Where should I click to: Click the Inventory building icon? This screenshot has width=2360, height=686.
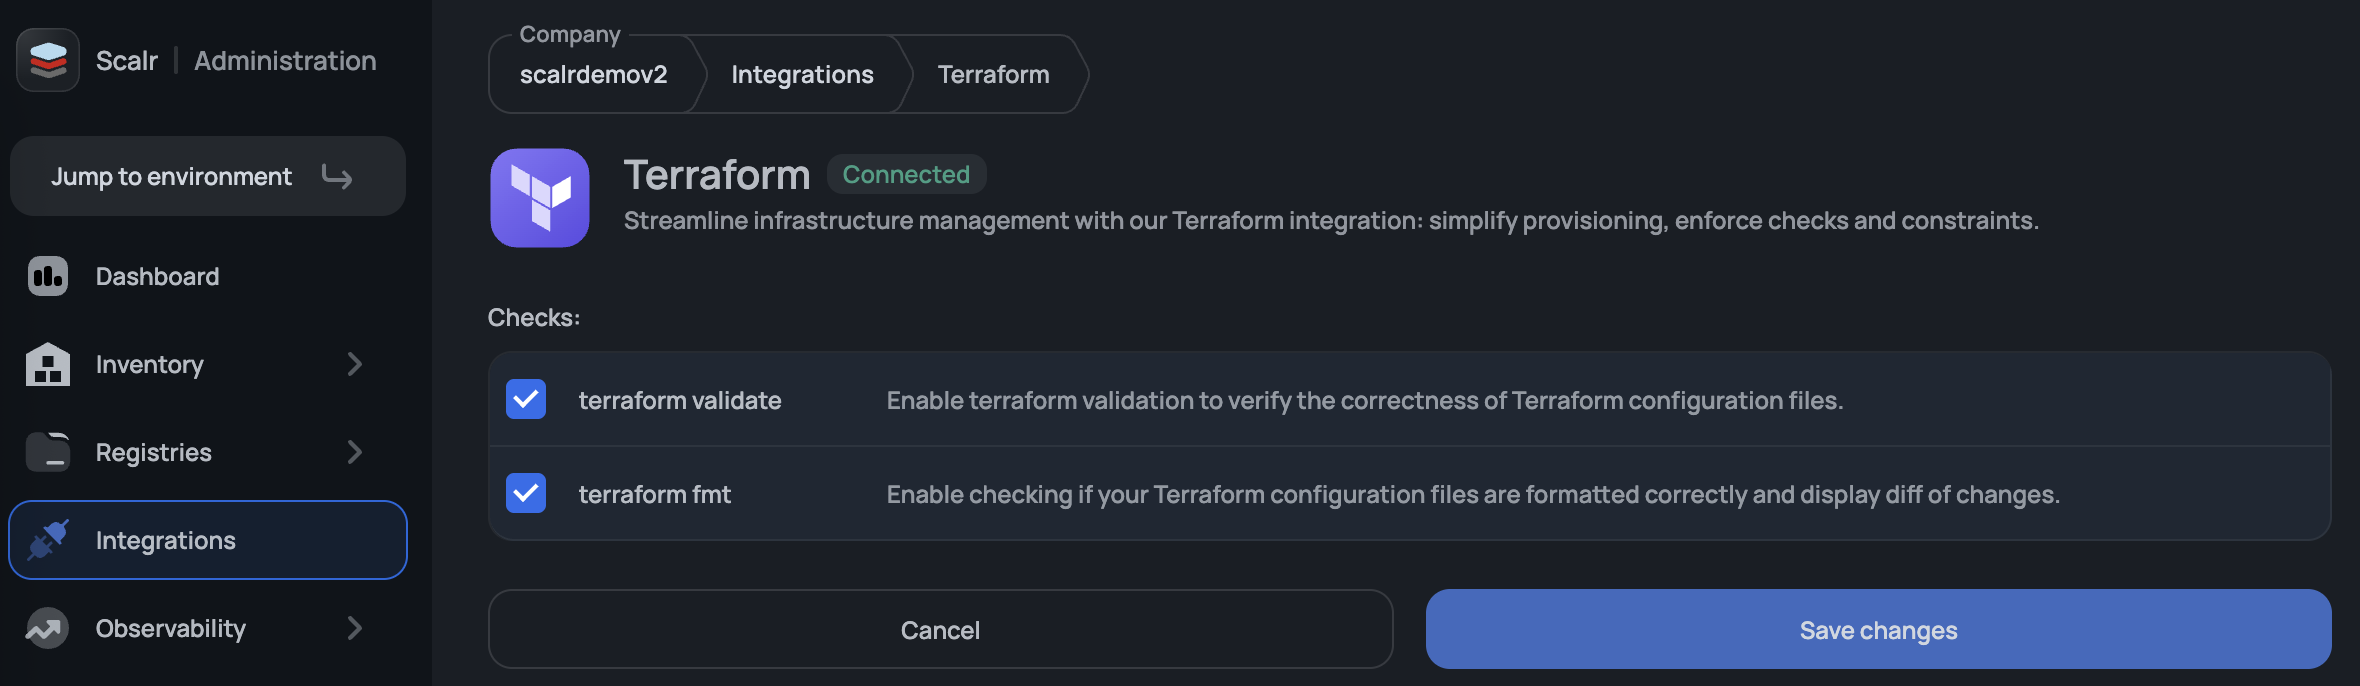tap(48, 365)
